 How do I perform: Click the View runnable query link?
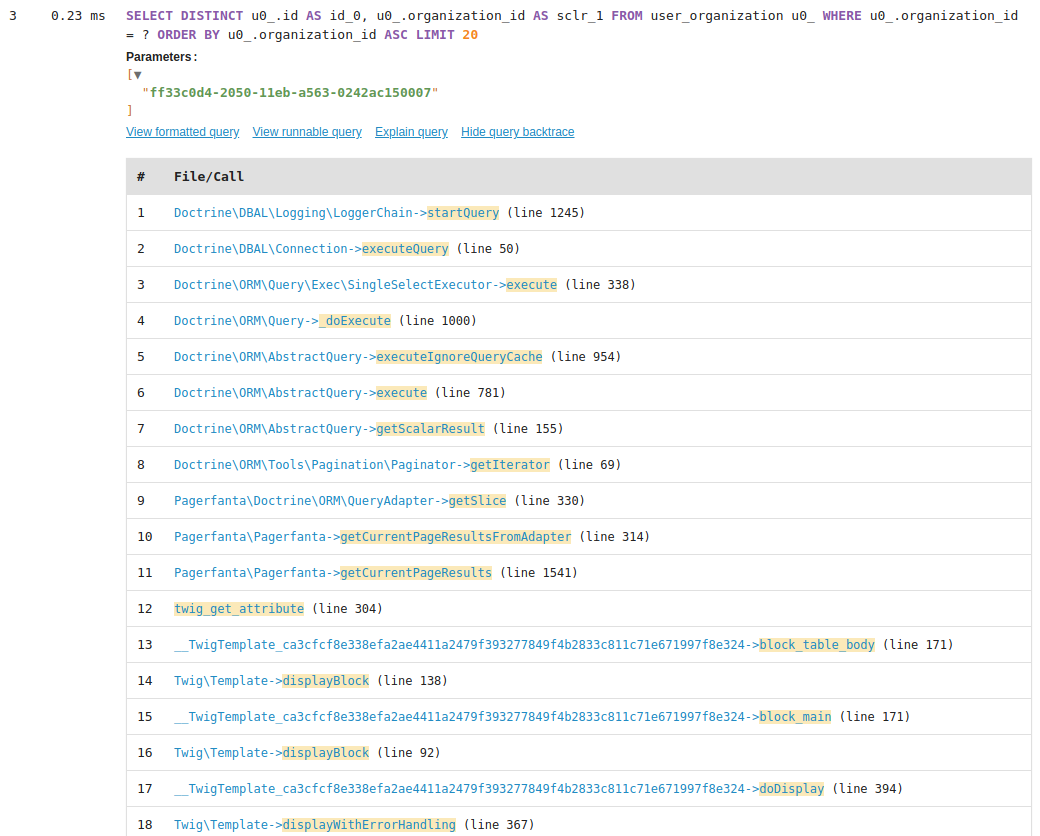click(307, 131)
